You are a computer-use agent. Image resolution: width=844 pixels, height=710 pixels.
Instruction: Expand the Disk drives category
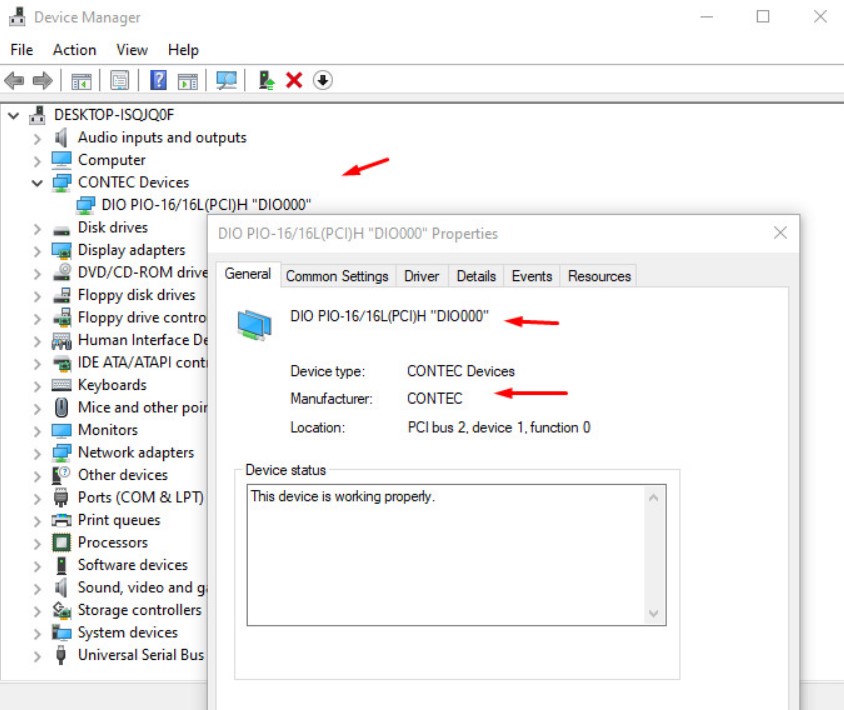(37, 229)
